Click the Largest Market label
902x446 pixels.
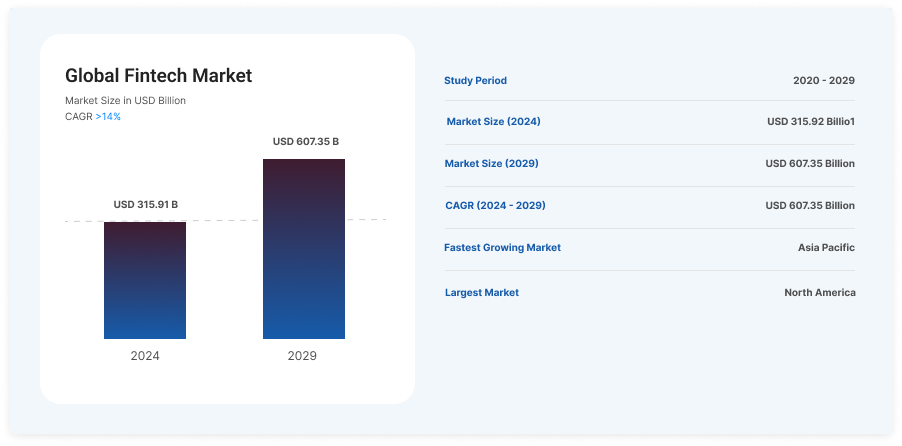pyautogui.click(x=482, y=293)
